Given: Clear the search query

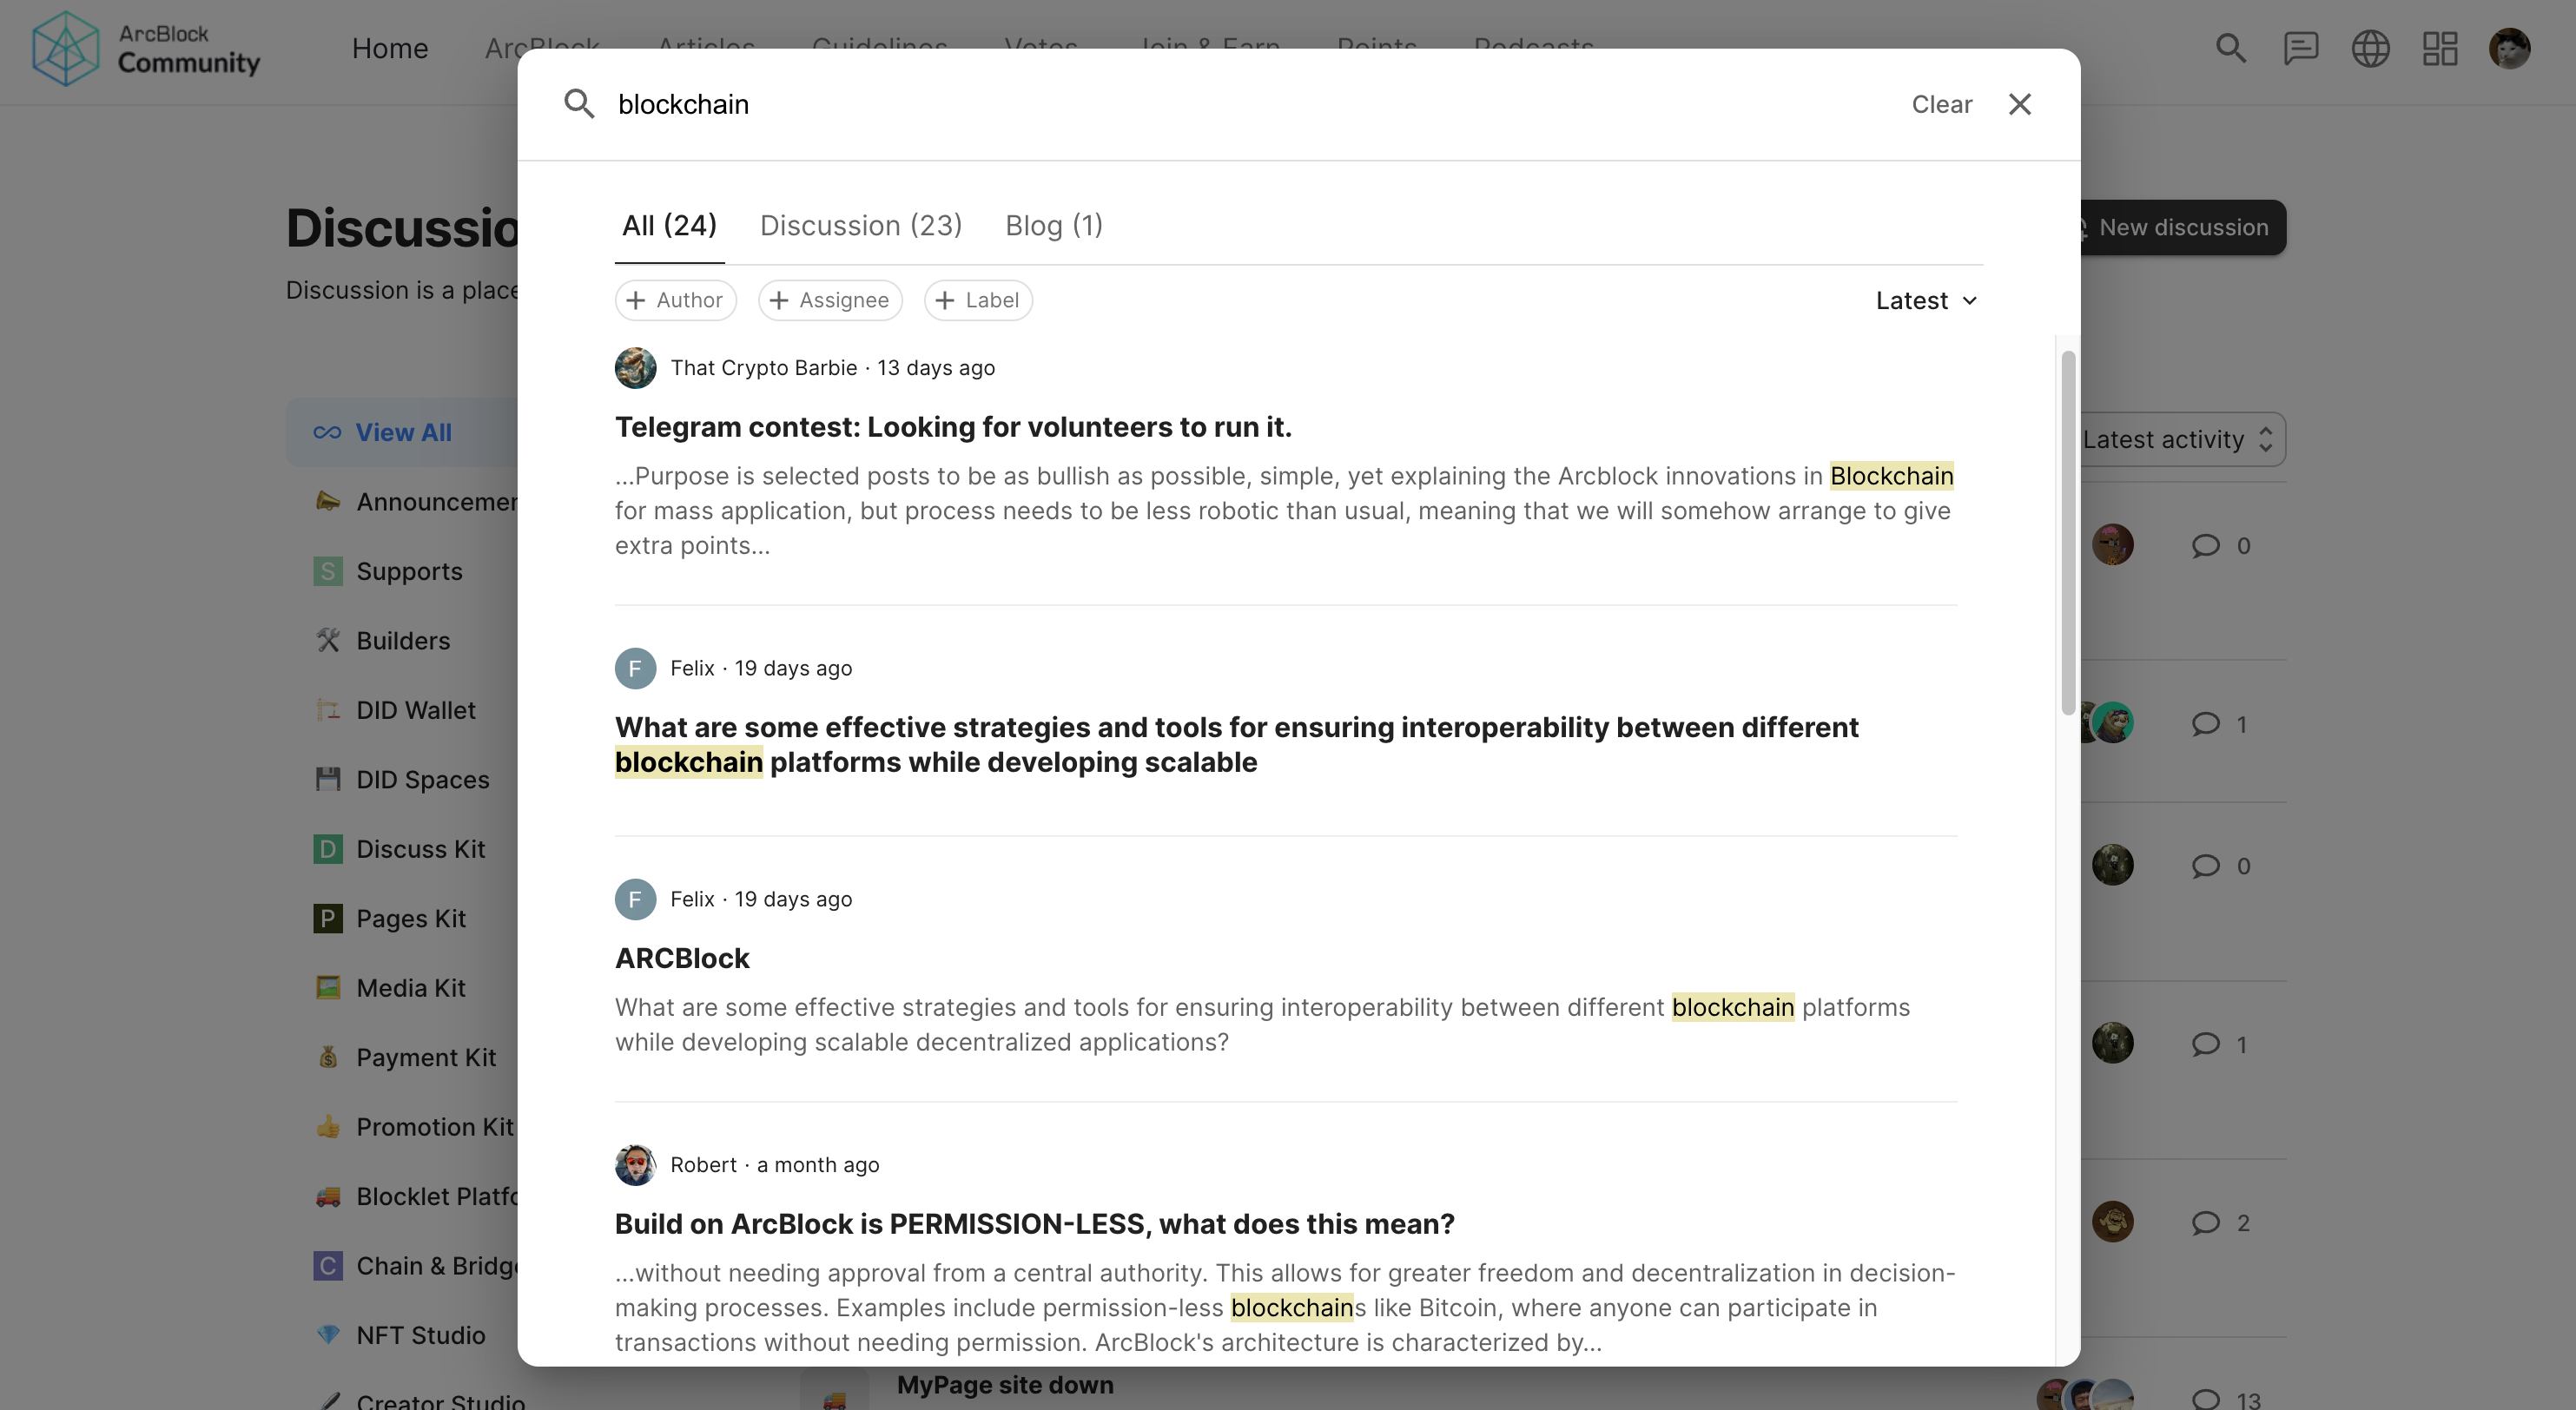Looking at the screenshot, I should click(1941, 104).
